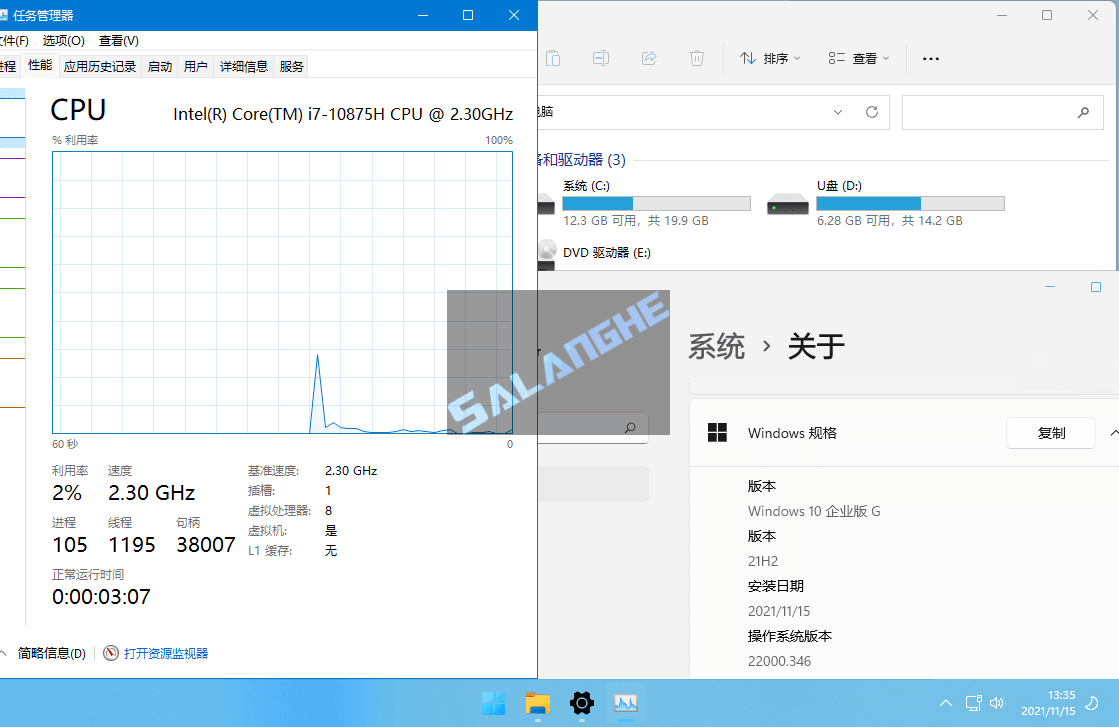Click the paste icon in Explorer toolbar

553,58
